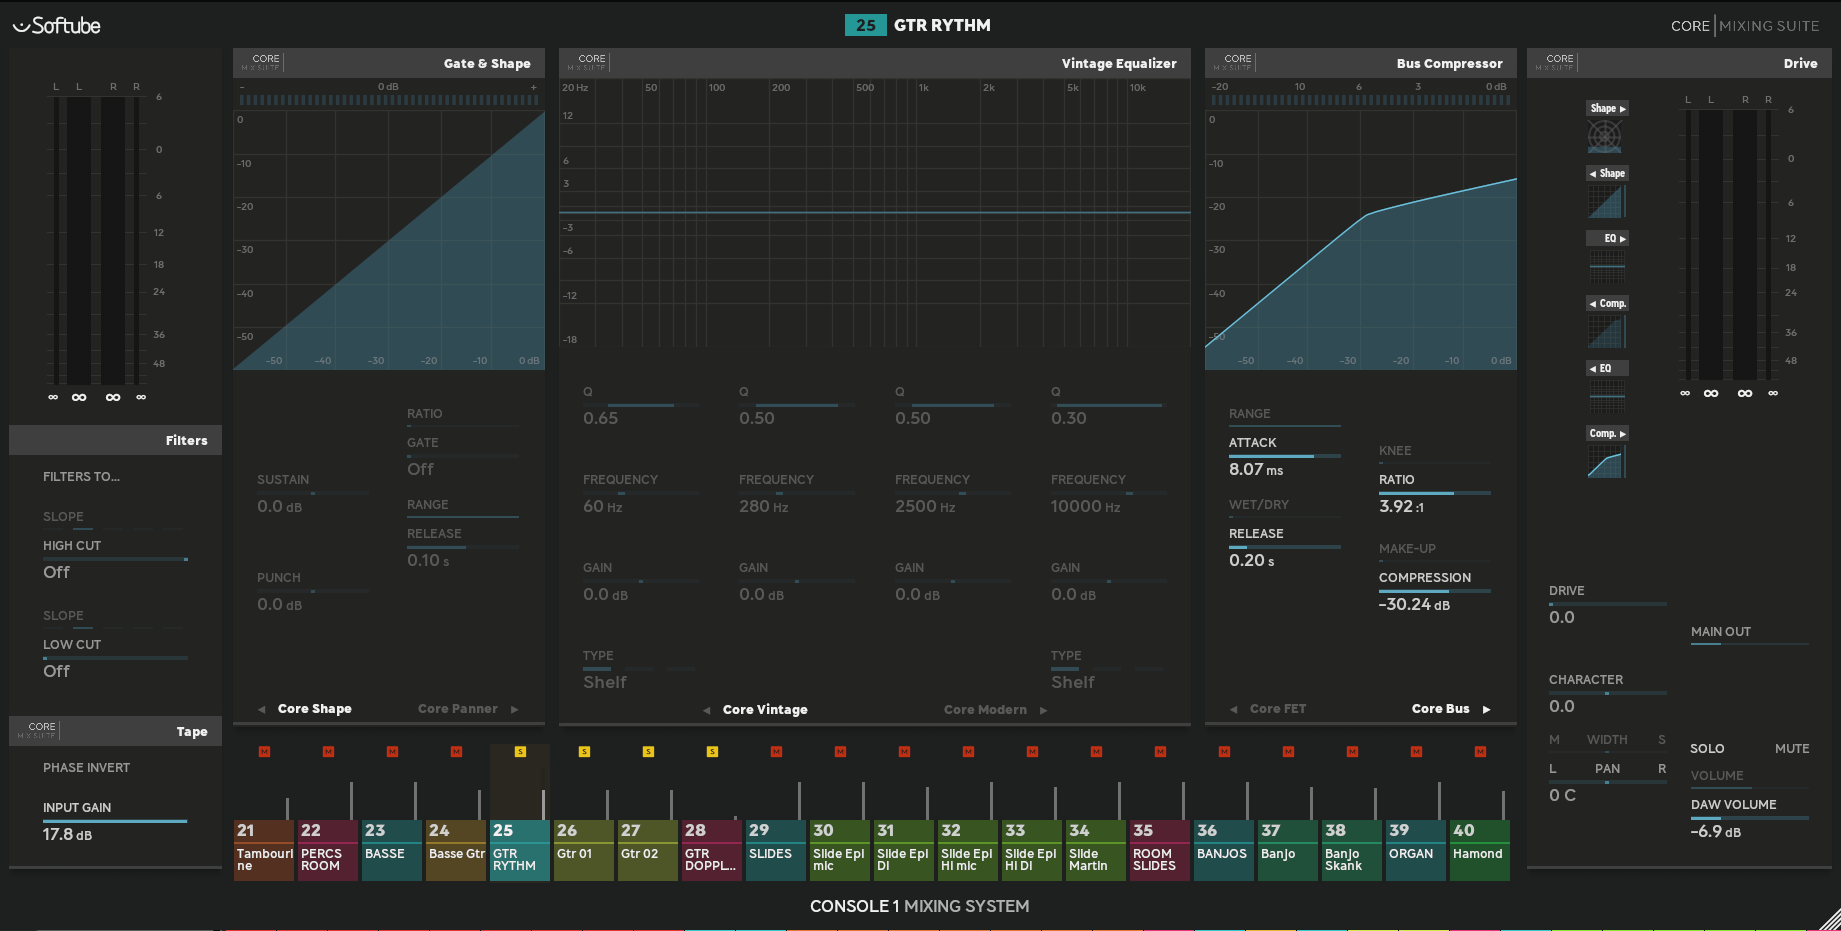Click the red M marker above track 37
This screenshot has height=931, width=1841.
(1288, 751)
